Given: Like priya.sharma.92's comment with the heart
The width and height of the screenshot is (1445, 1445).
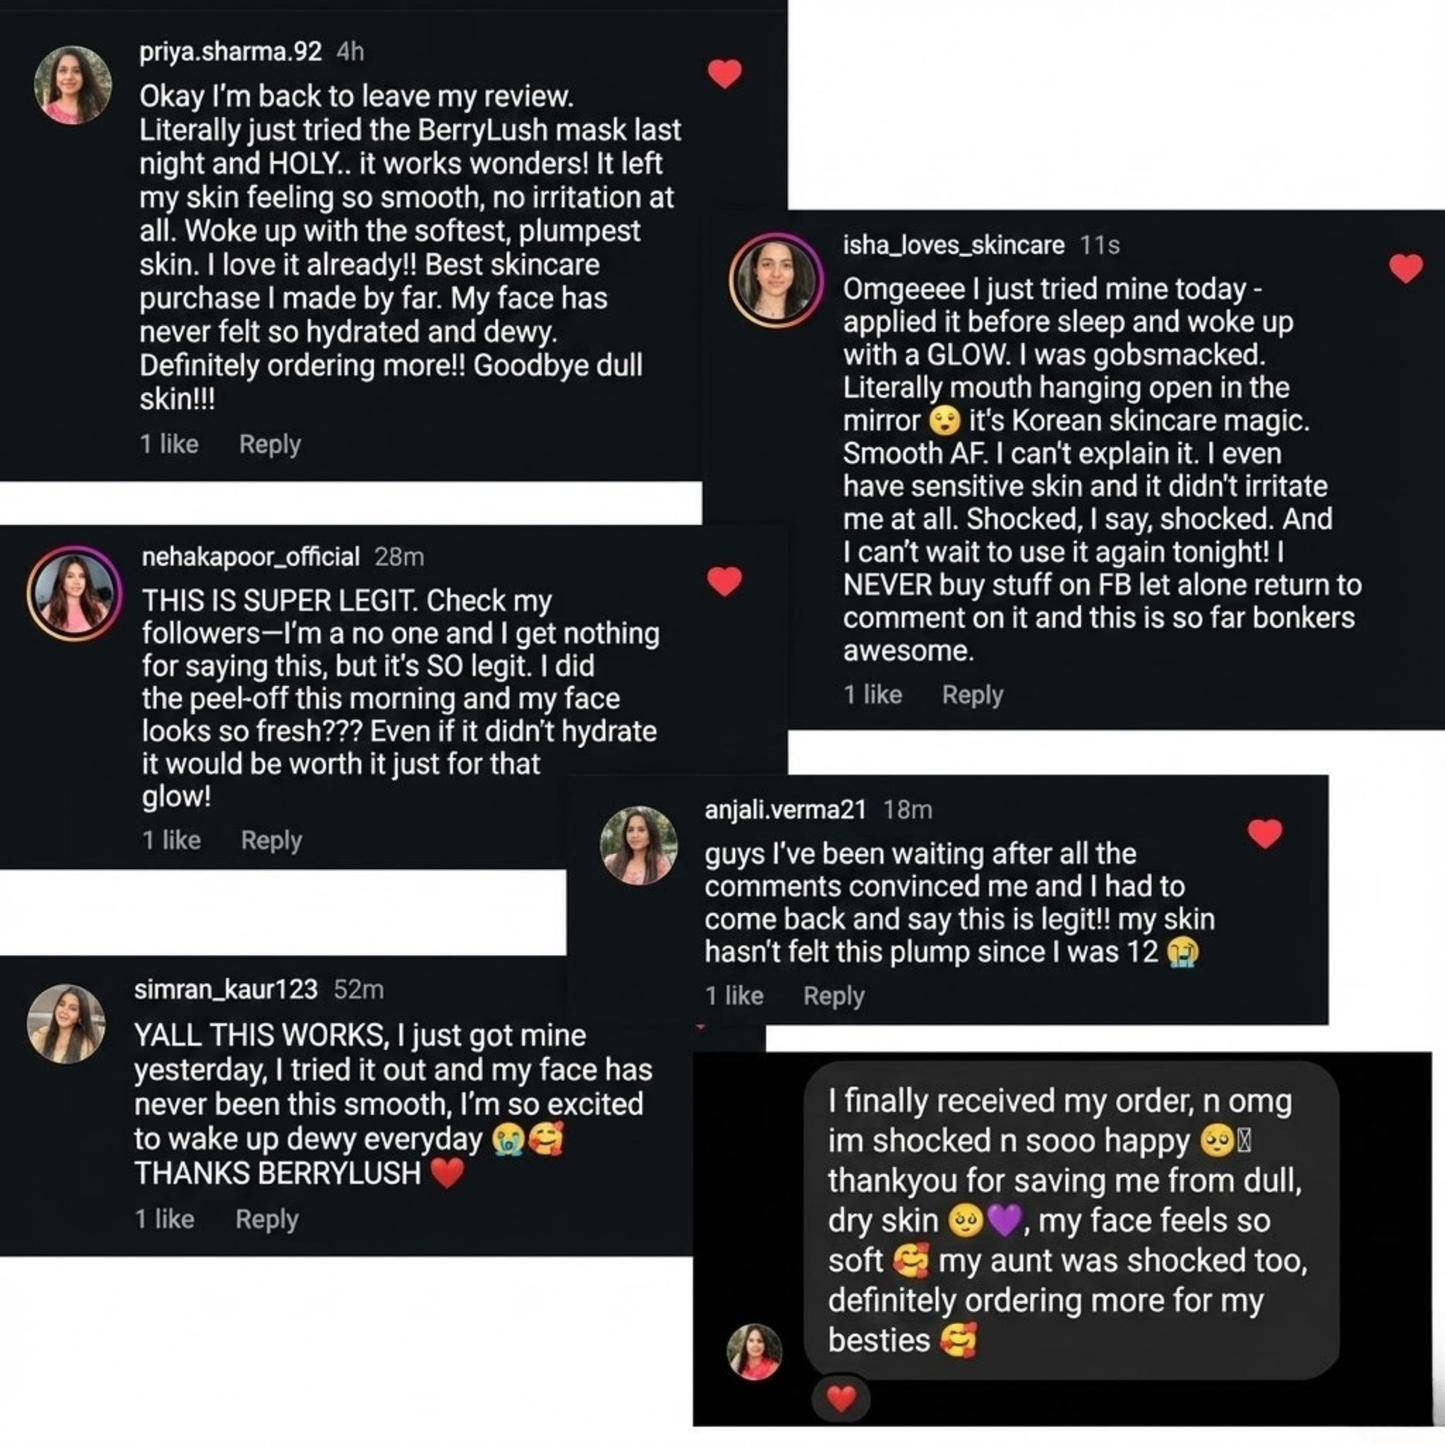Looking at the screenshot, I should (724, 73).
